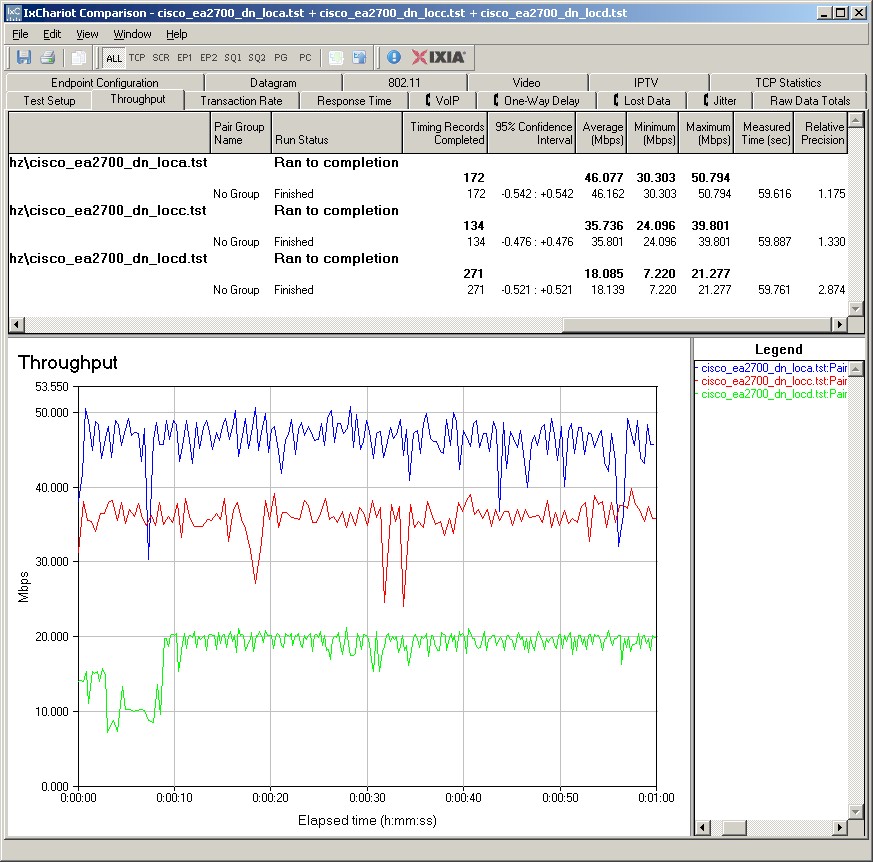Toggle the EP2 filter button
Screen dimensions: 873x862
click(x=209, y=57)
